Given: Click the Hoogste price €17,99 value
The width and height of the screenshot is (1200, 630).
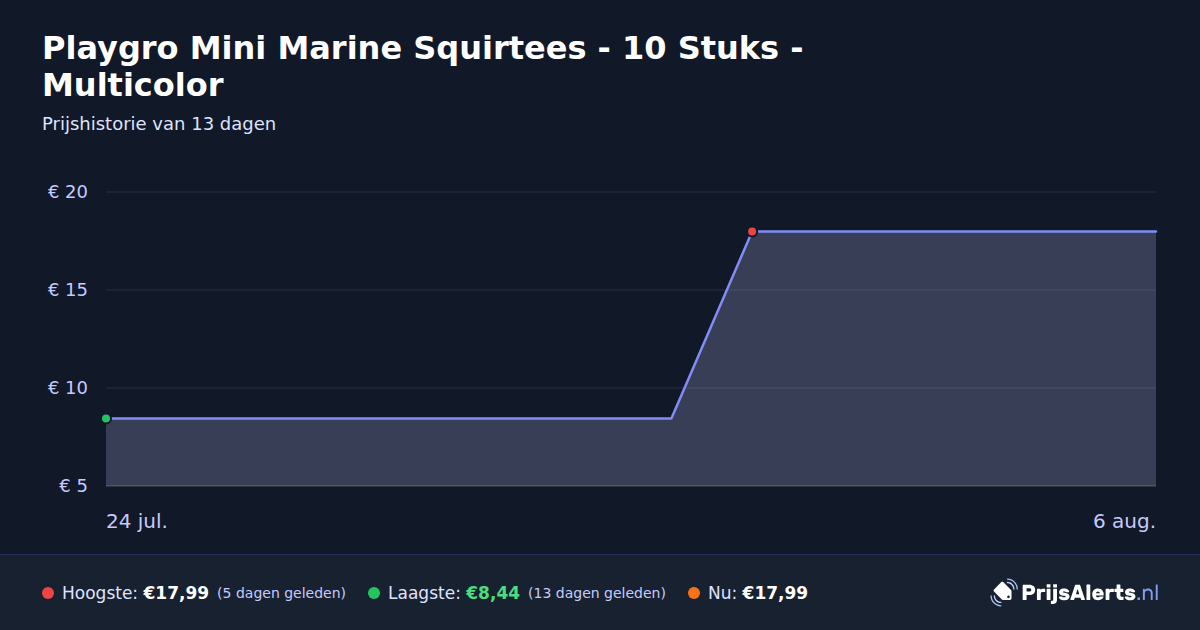Looking at the screenshot, I should click(x=176, y=593).
